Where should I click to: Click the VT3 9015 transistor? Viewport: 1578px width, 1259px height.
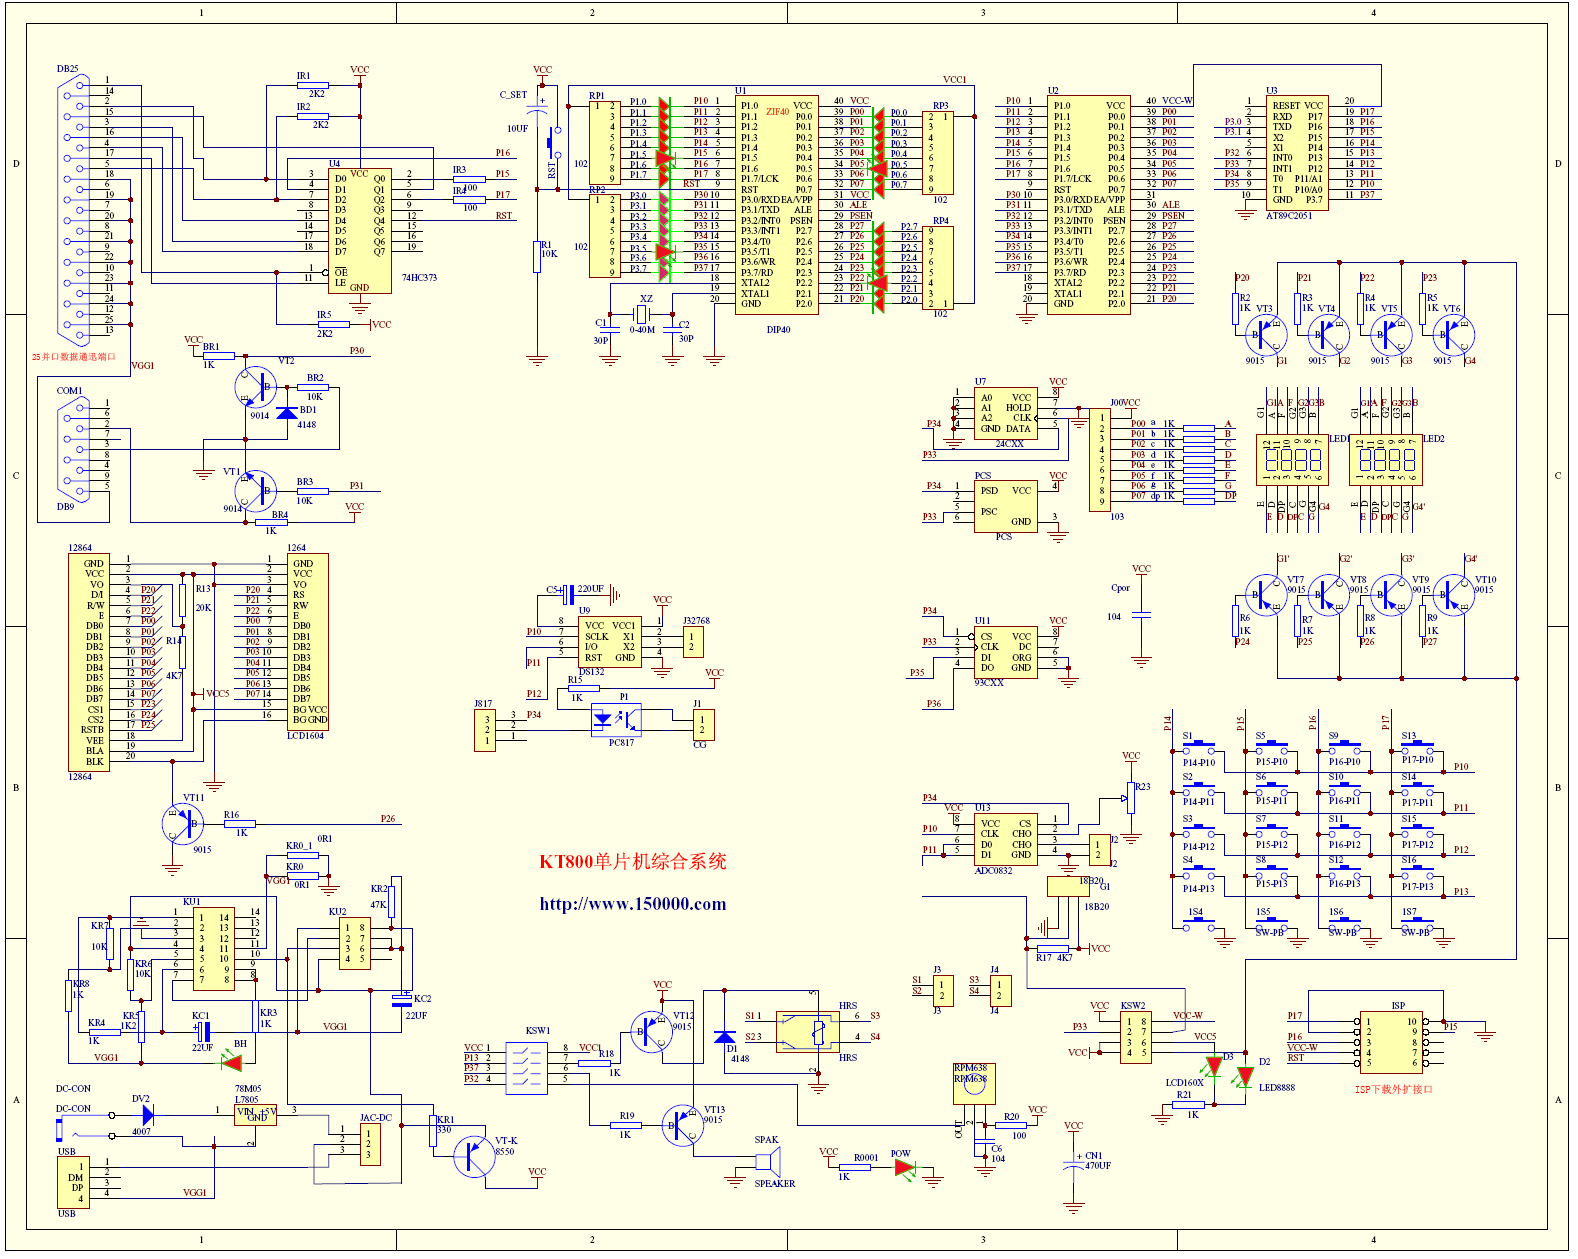1265,335
